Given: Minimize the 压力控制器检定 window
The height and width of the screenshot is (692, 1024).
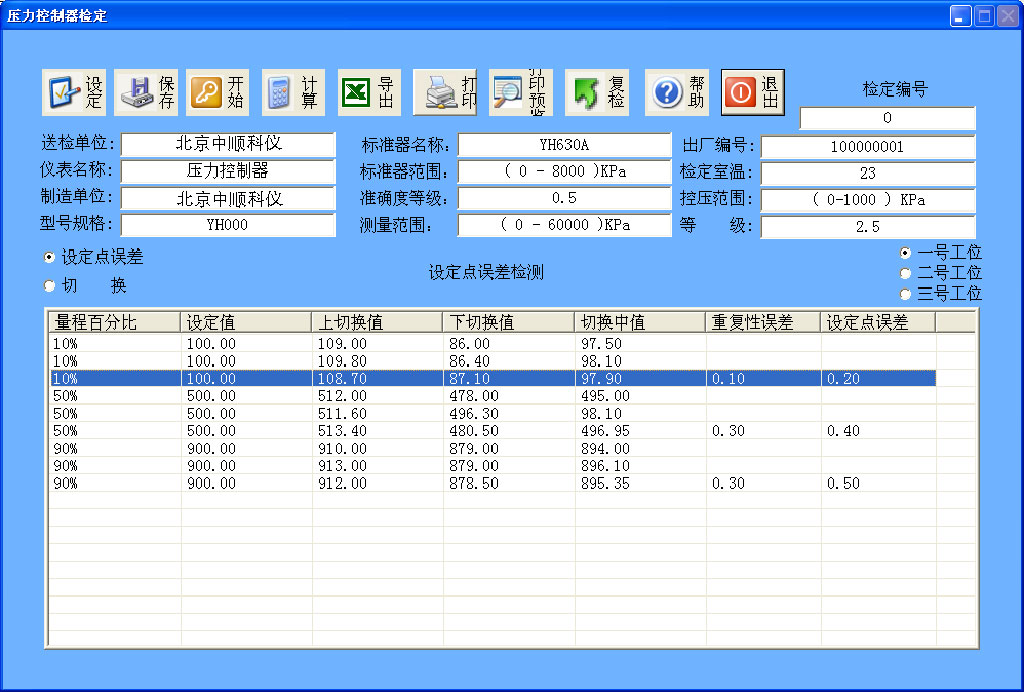Looking at the screenshot, I should tap(960, 16).
